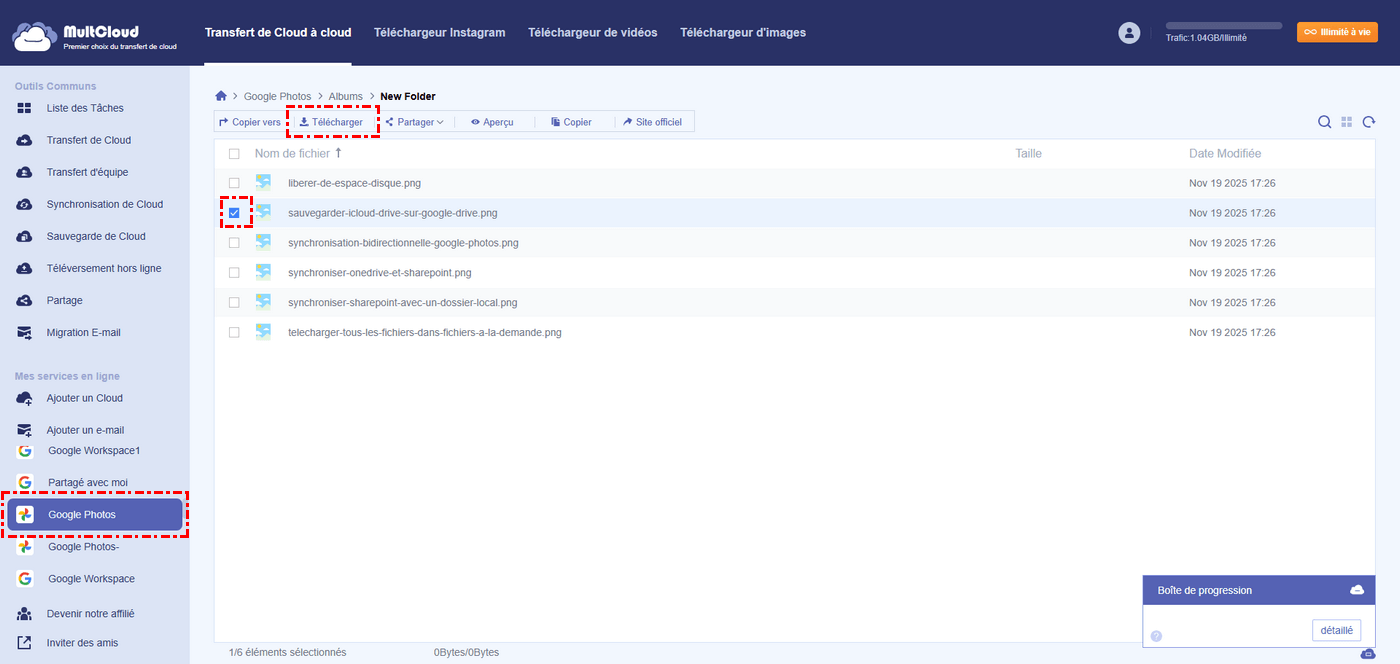Click the 1/6 éléments sélectionnés status text
Screen dimensions: 1400x664
(x=287, y=652)
